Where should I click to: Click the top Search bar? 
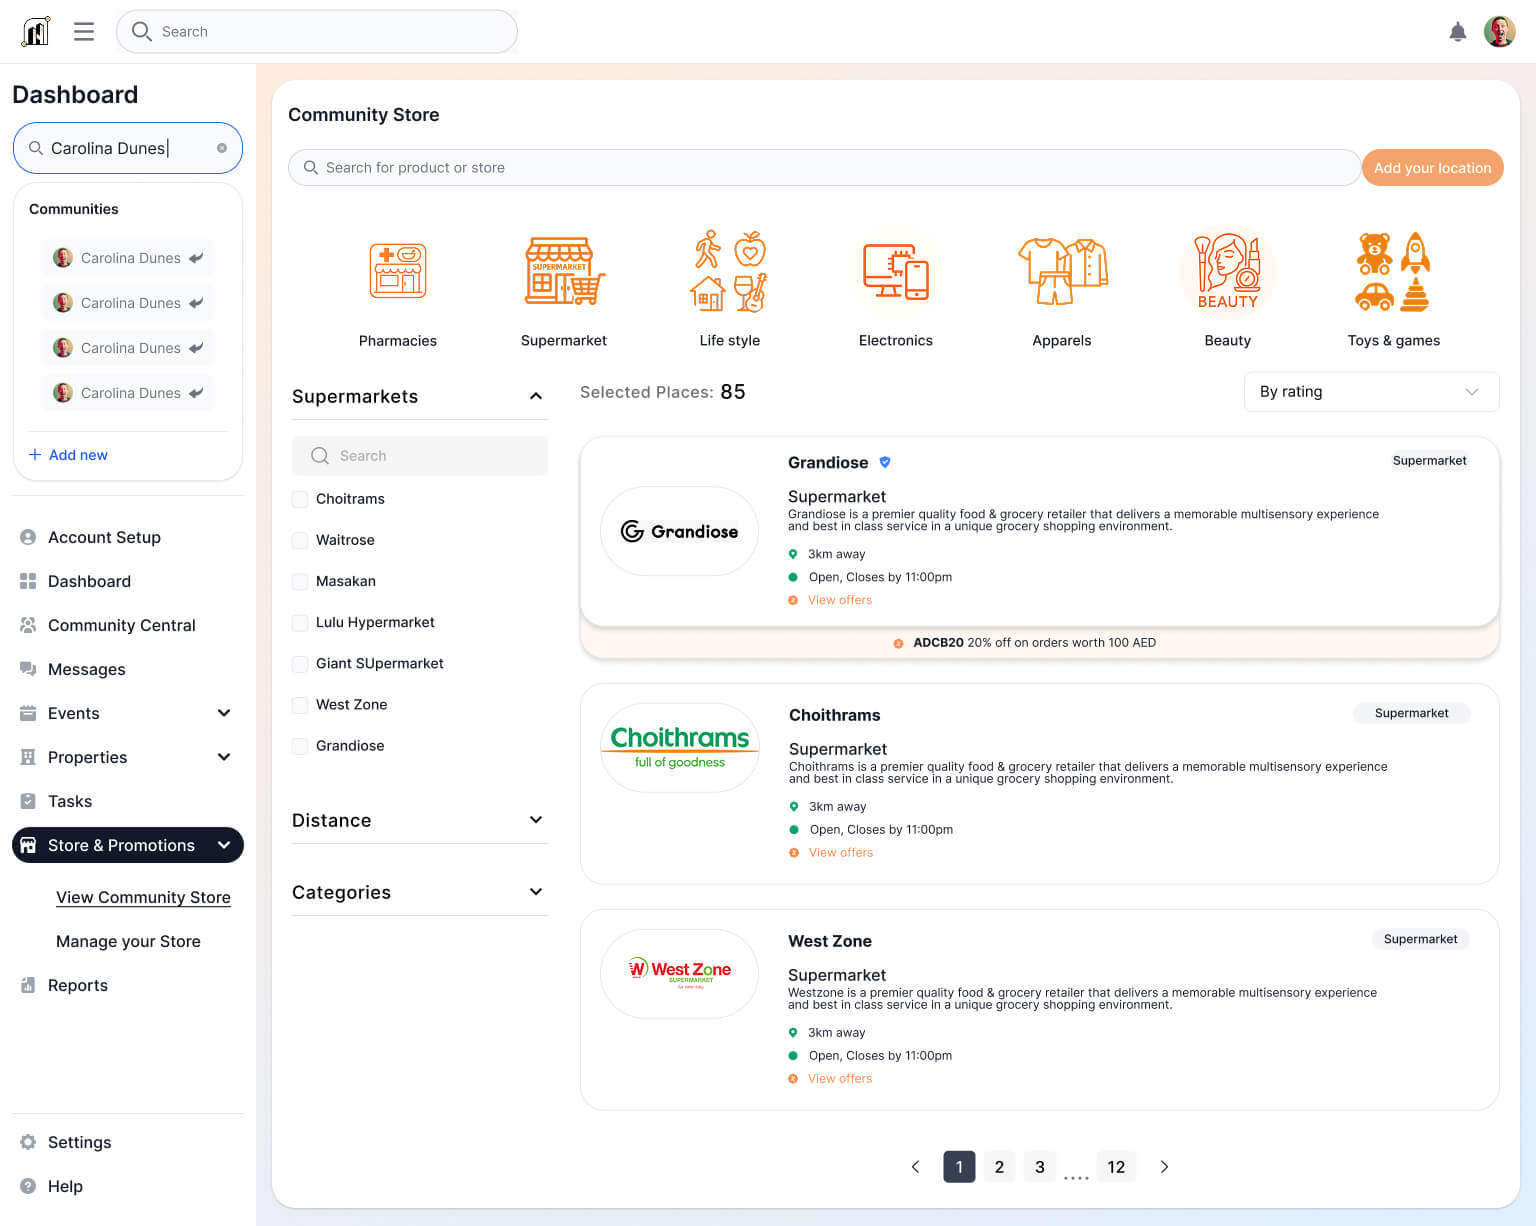pyautogui.click(x=317, y=32)
